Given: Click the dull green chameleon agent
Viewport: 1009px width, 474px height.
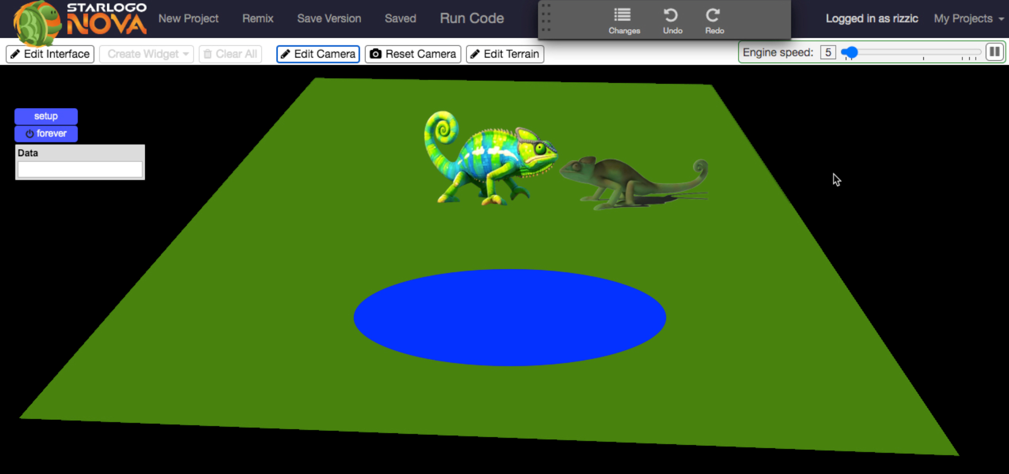Looking at the screenshot, I should click(x=634, y=183).
